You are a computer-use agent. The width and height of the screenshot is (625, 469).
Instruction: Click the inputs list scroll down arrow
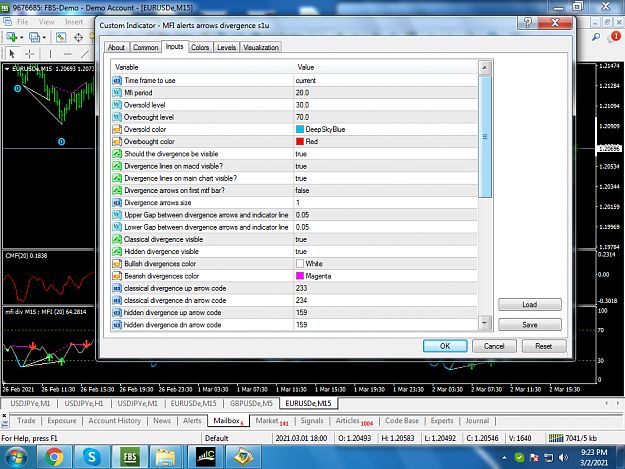[484, 323]
